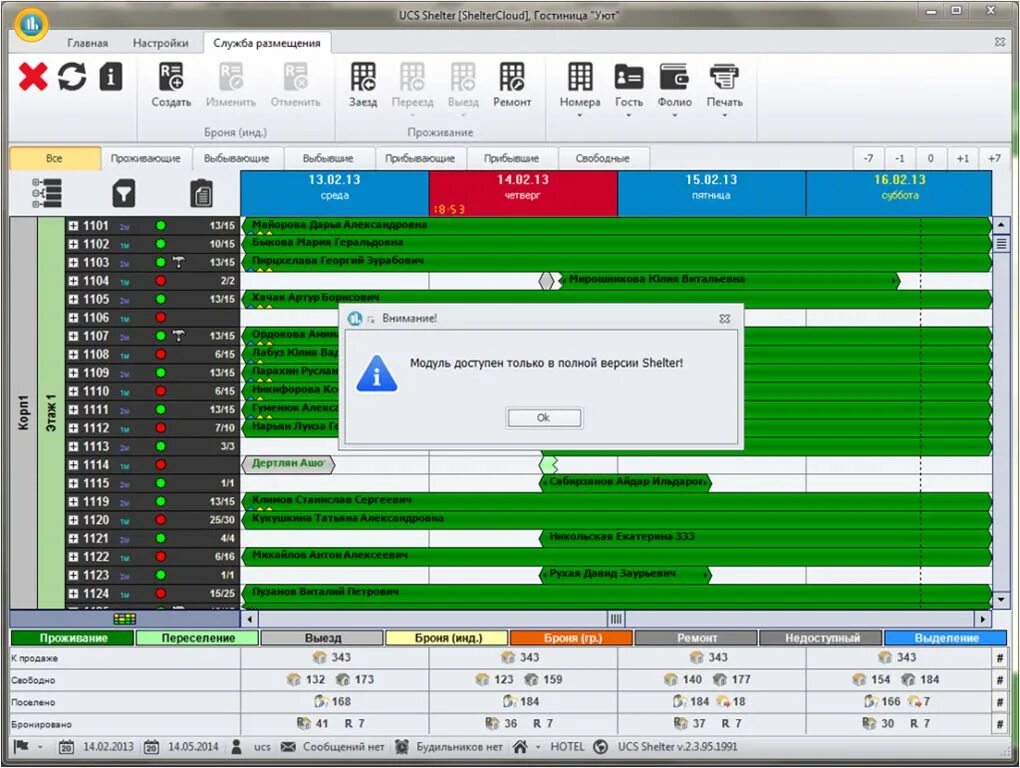Select the 14.02.13 четверг date header
Viewport: 1020px width, 768px height.
pyautogui.click(x=523, y=193)
